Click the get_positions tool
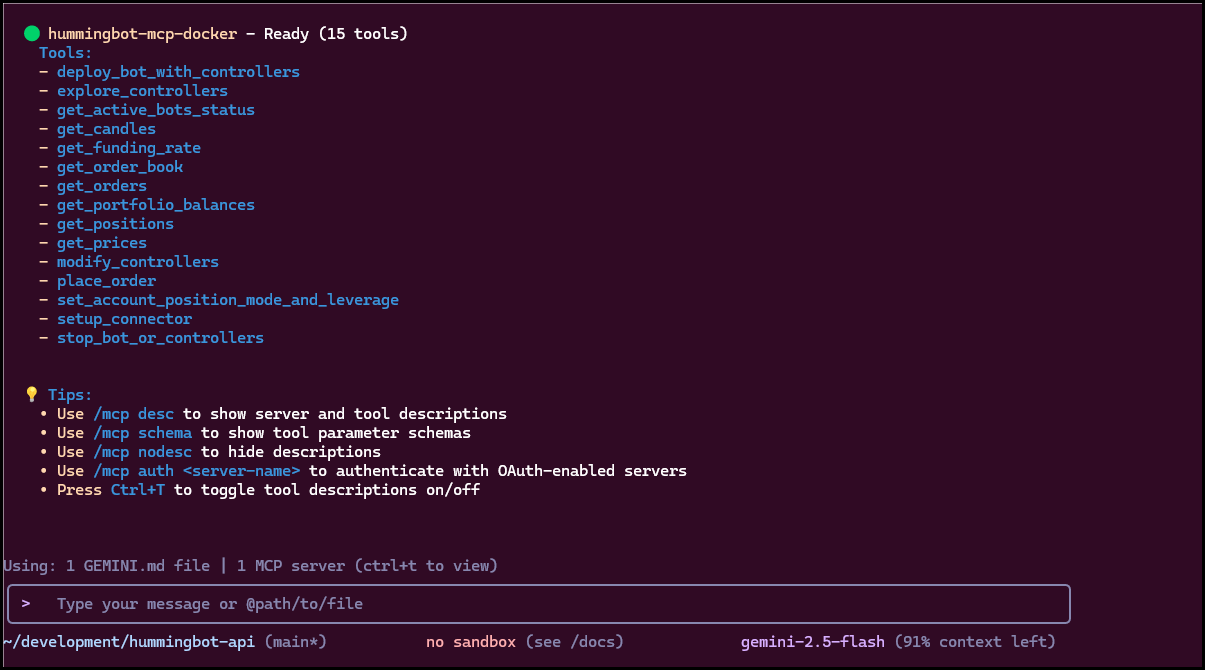Screen dimensions: 1205x670 [115, 223]
